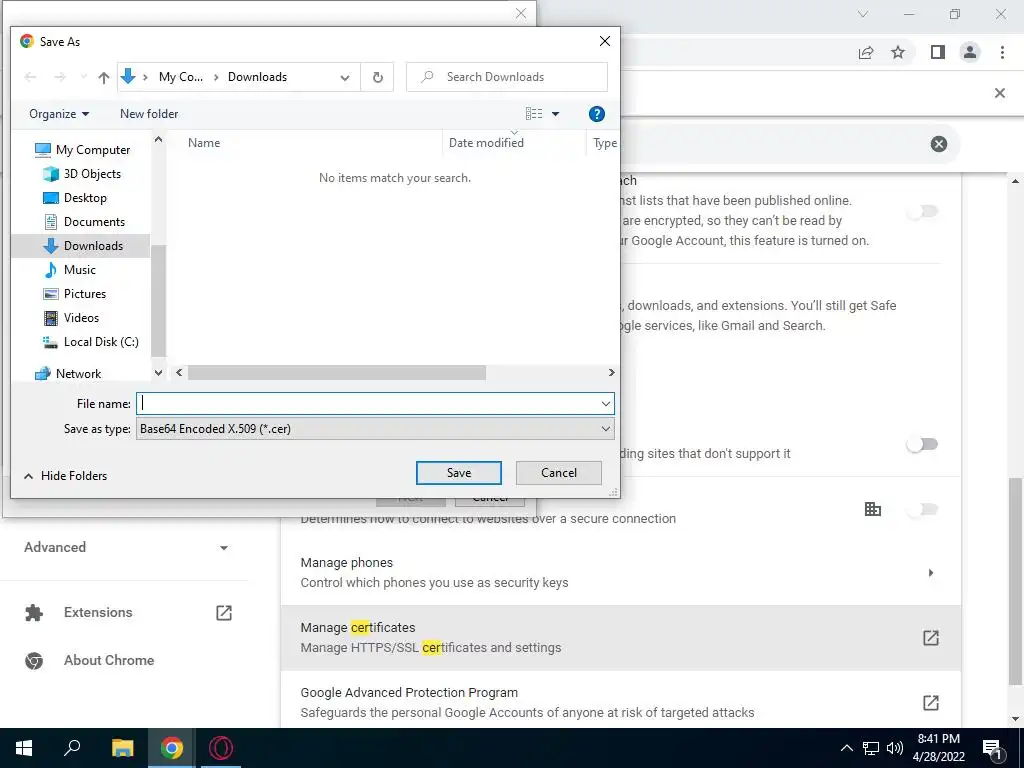Sort by the Name column header
The image size is (1024, 768).
[204, 142]
